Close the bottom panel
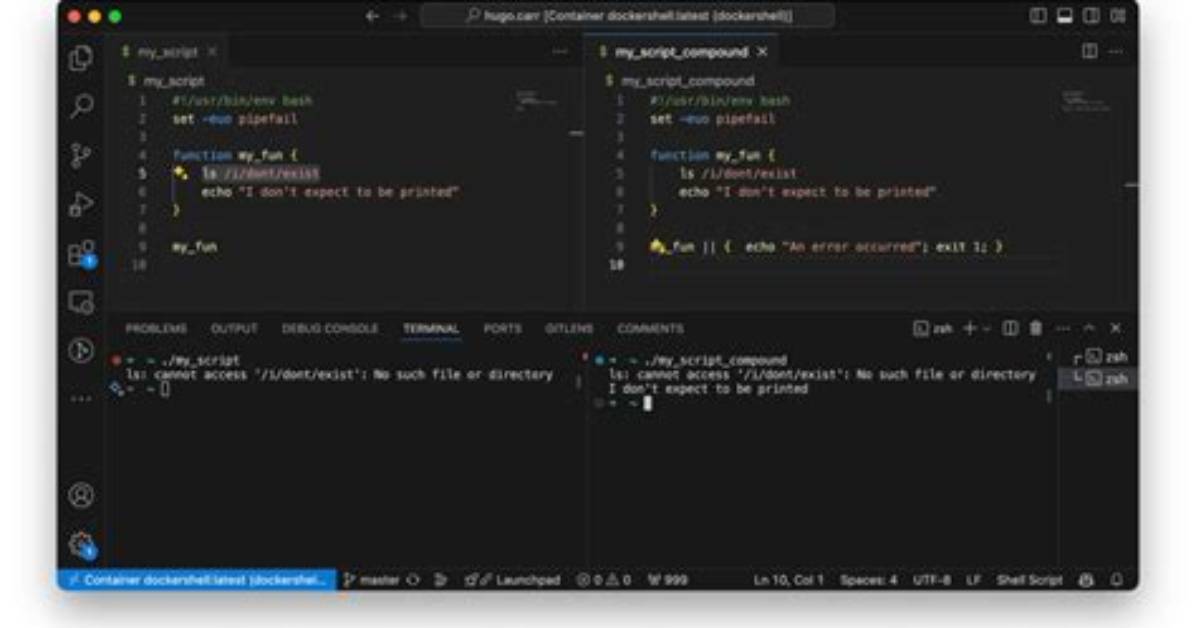The width and height of the screenshot is (1196, 628). 1116,328
